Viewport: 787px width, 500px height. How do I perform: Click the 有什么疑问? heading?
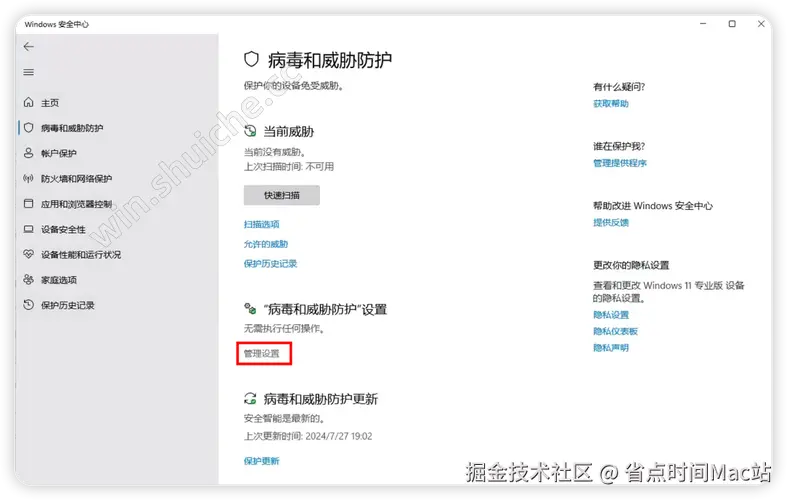point(619,87)
